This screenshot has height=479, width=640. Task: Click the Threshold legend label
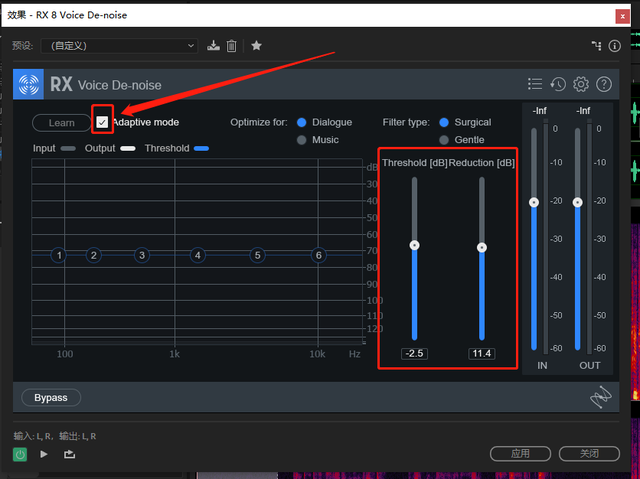pyautogui.click(x=167, y=148)
